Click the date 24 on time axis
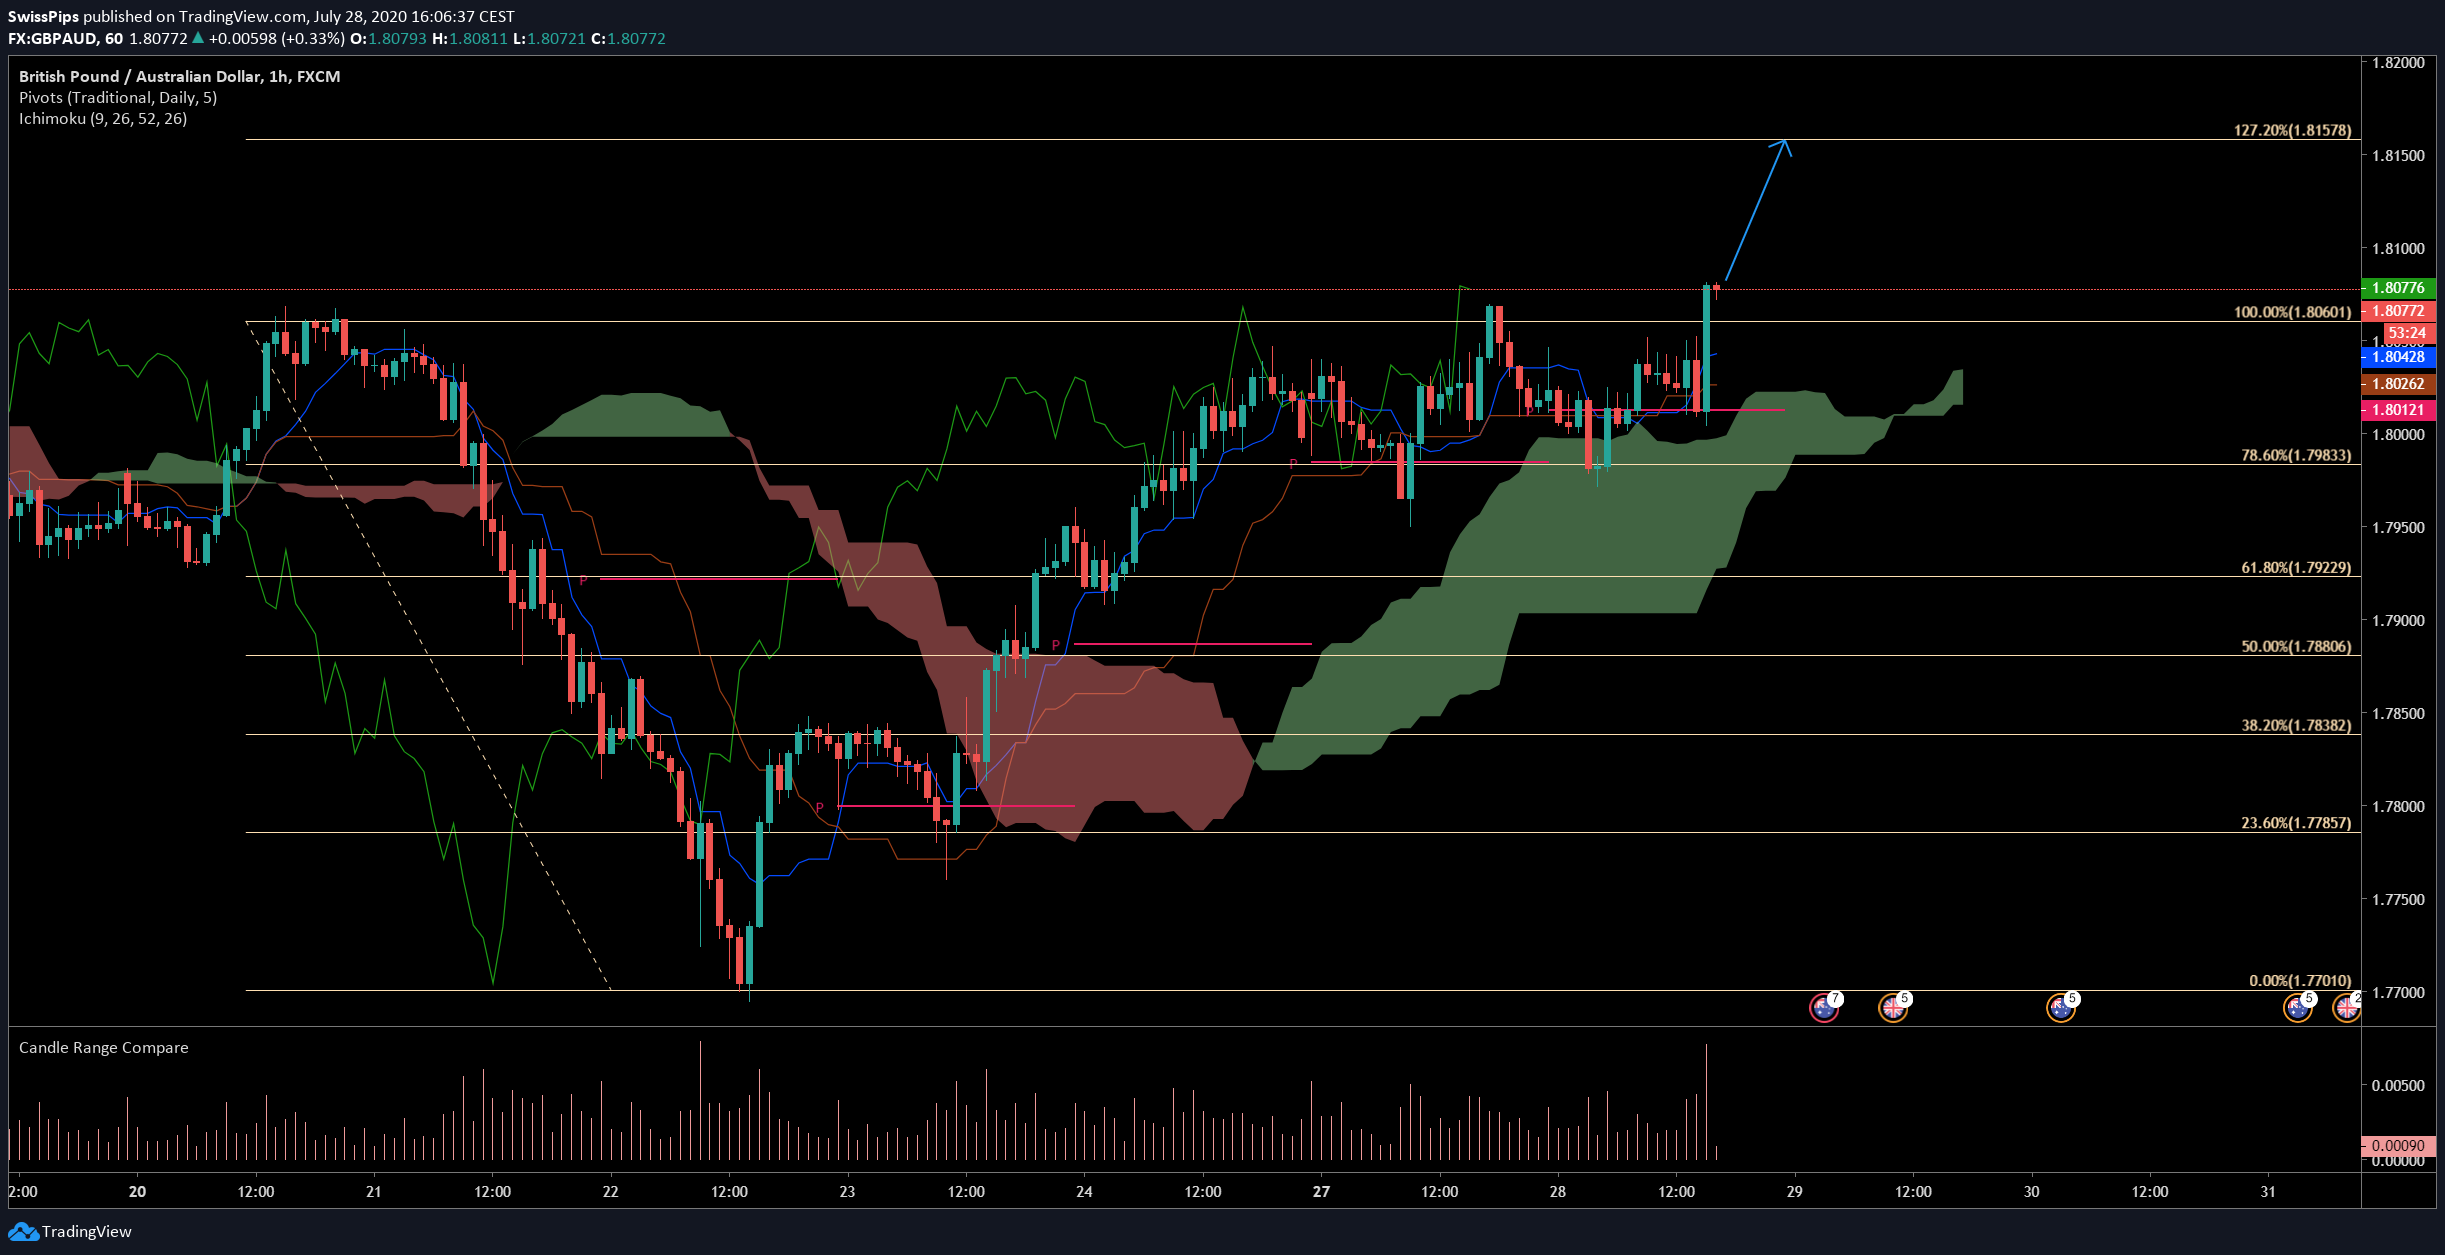The image size is (2445, 1255). pyautogui.click(x=1085, y=1191)
